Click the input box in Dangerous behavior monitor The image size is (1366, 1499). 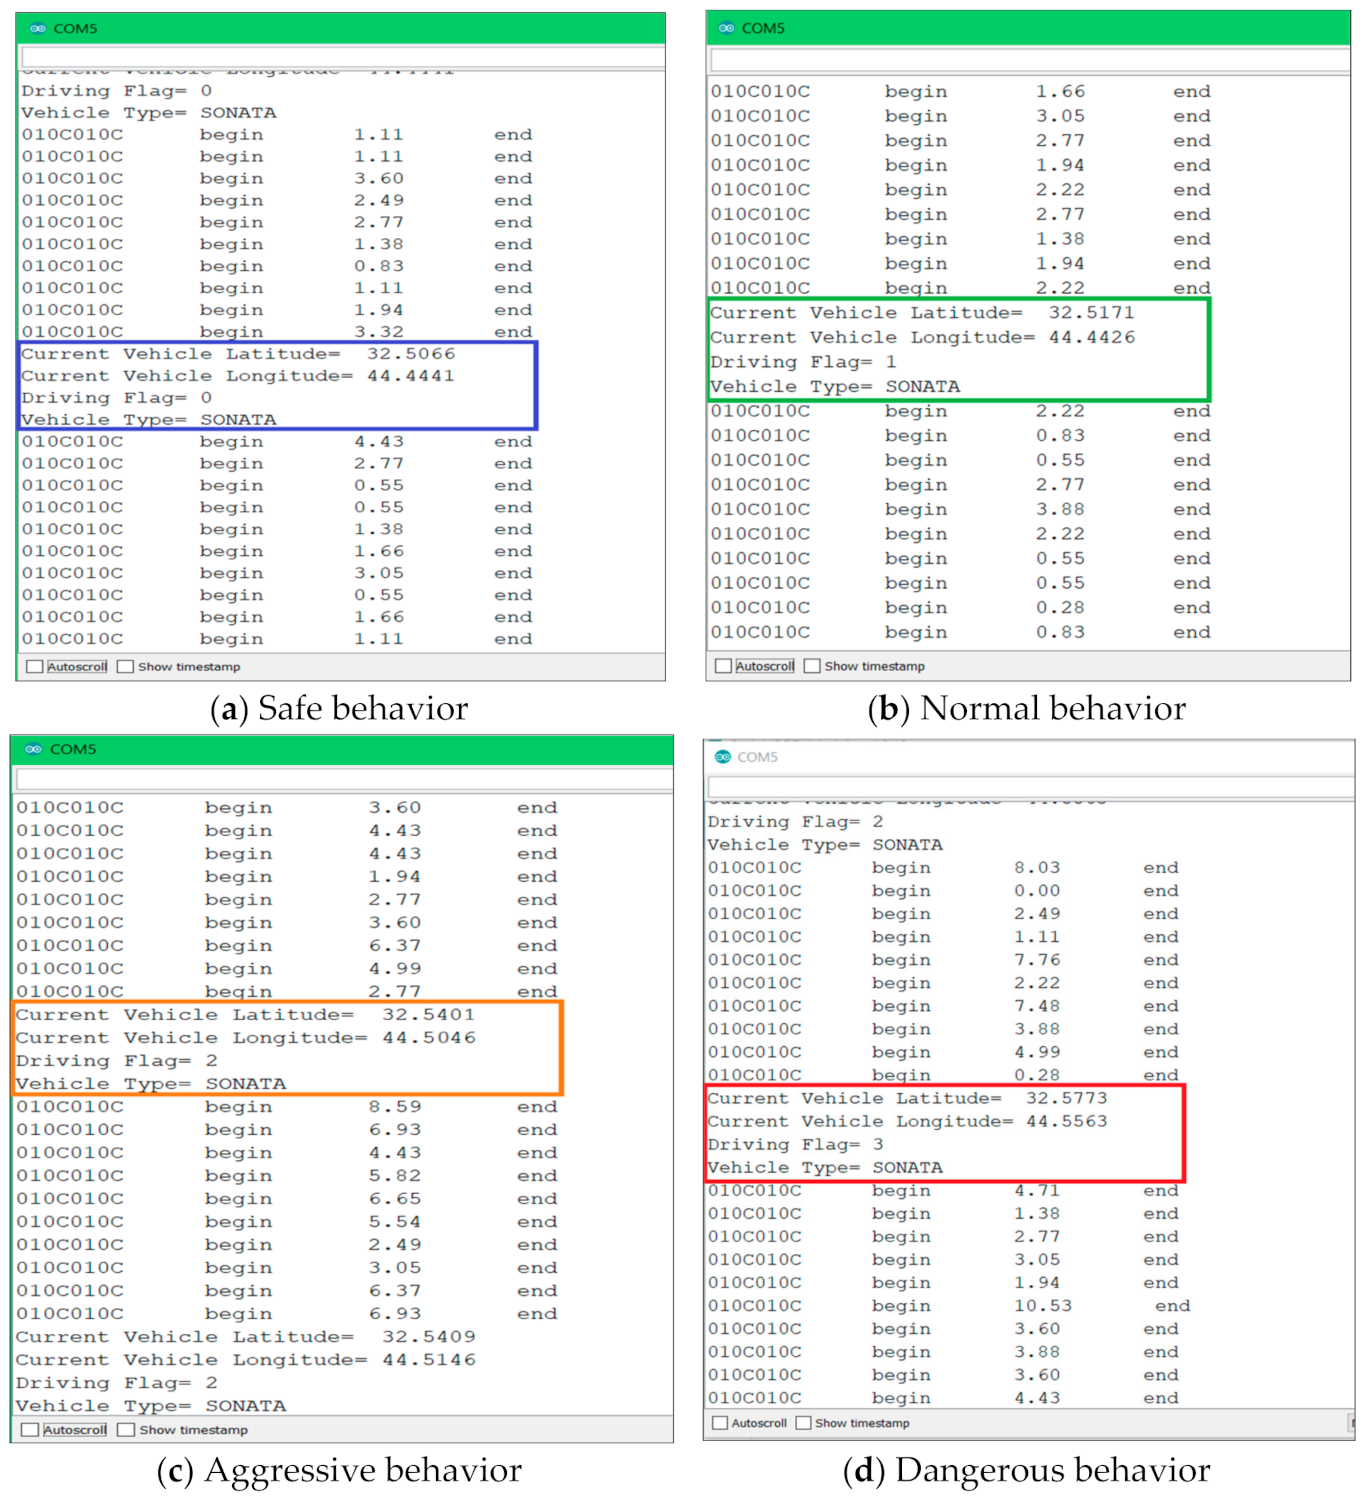tap(1028, 787)
